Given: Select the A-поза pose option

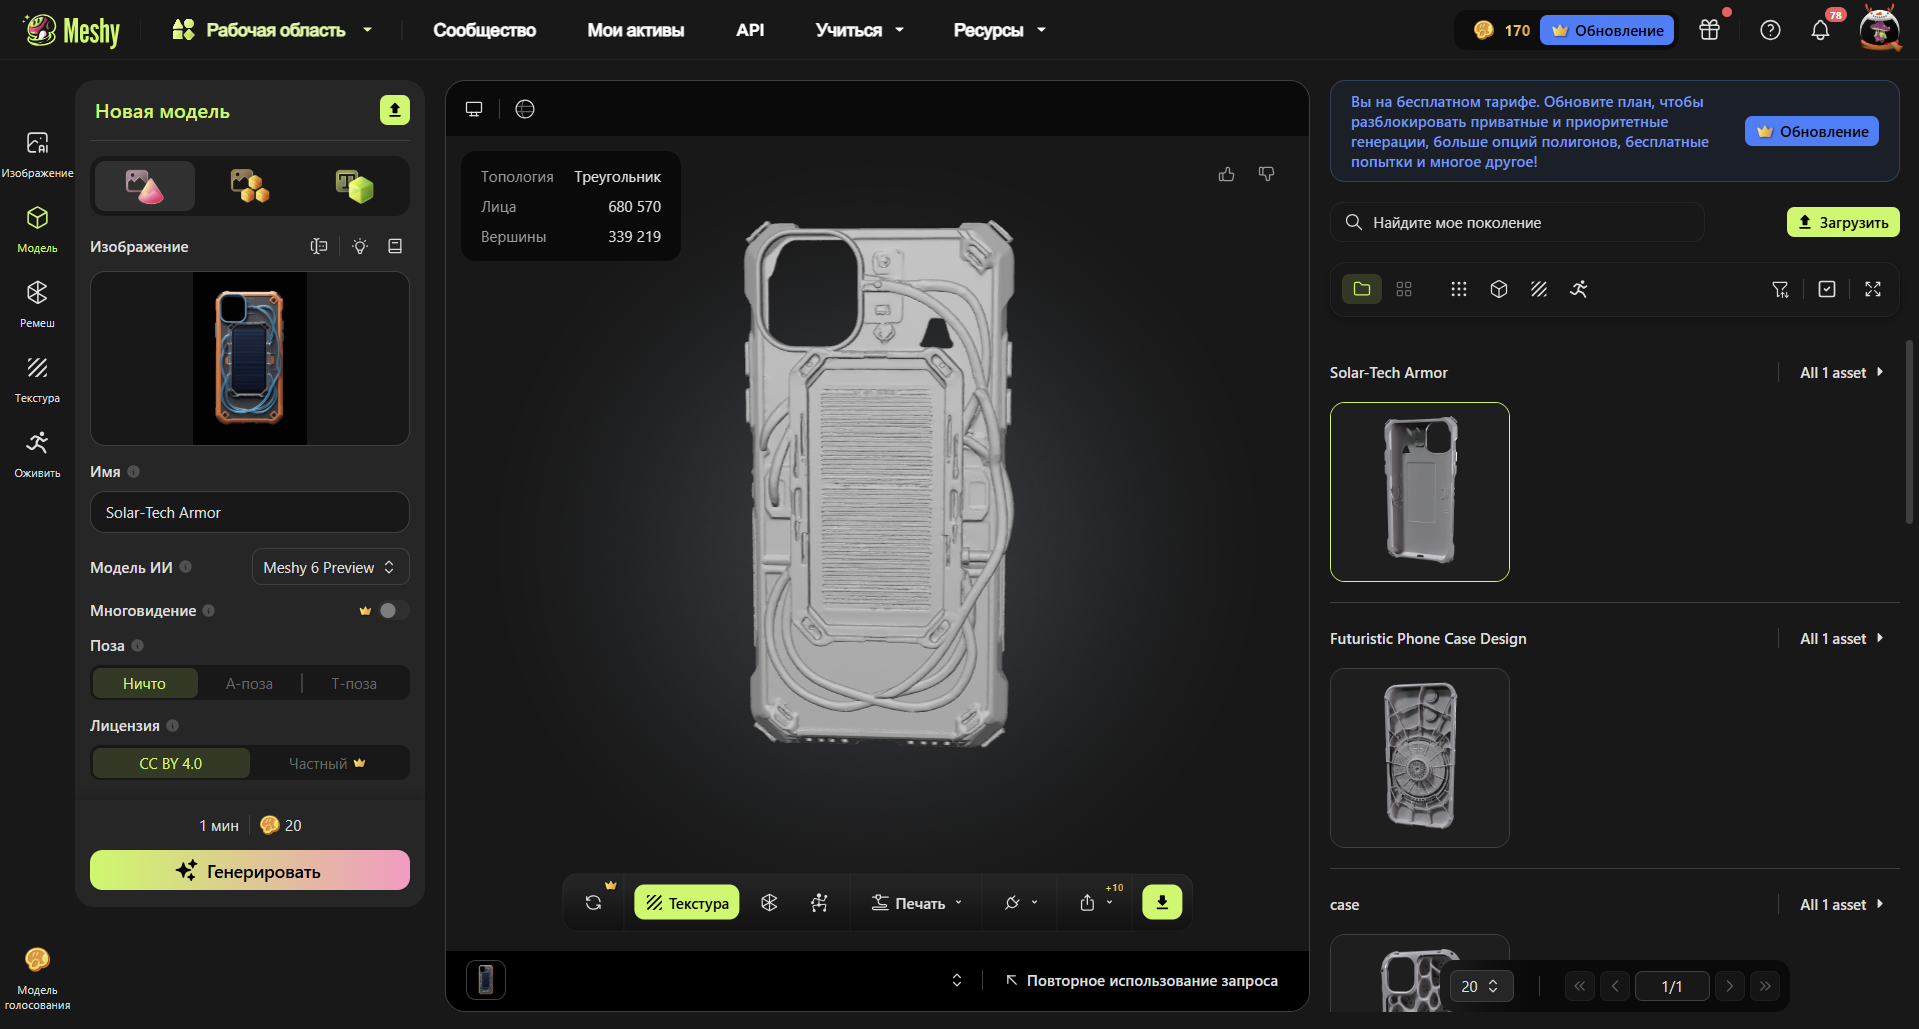Looking at the screenshot, I should click(x=249, y=684).
